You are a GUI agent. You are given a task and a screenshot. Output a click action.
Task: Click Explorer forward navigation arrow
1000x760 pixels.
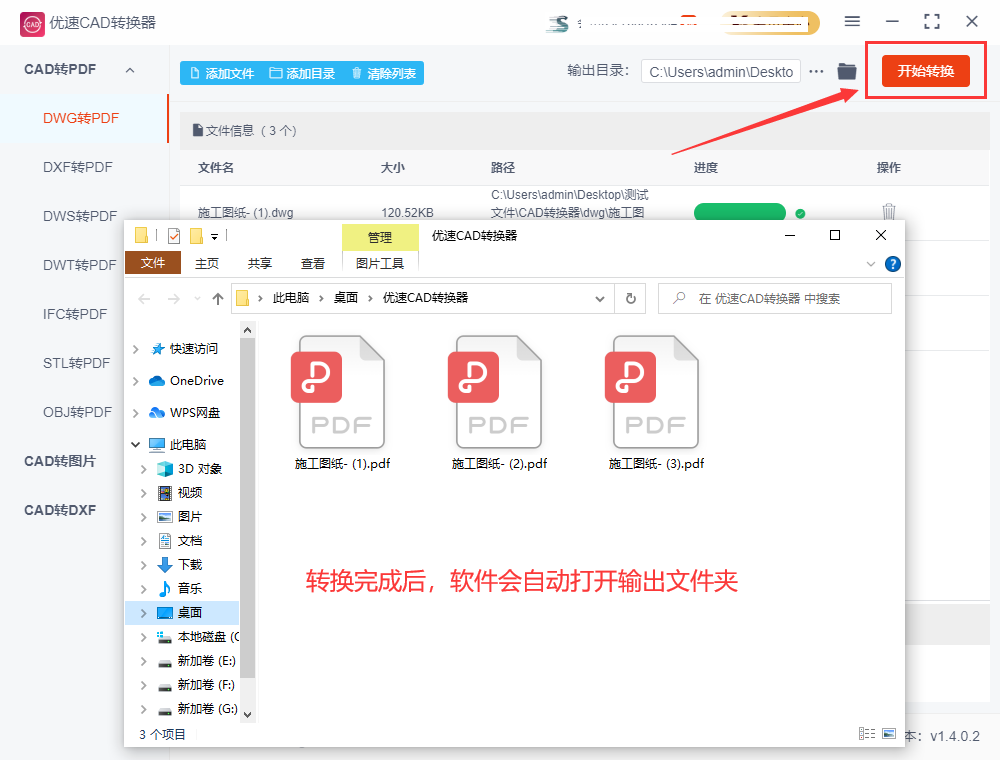click(173, 298)
